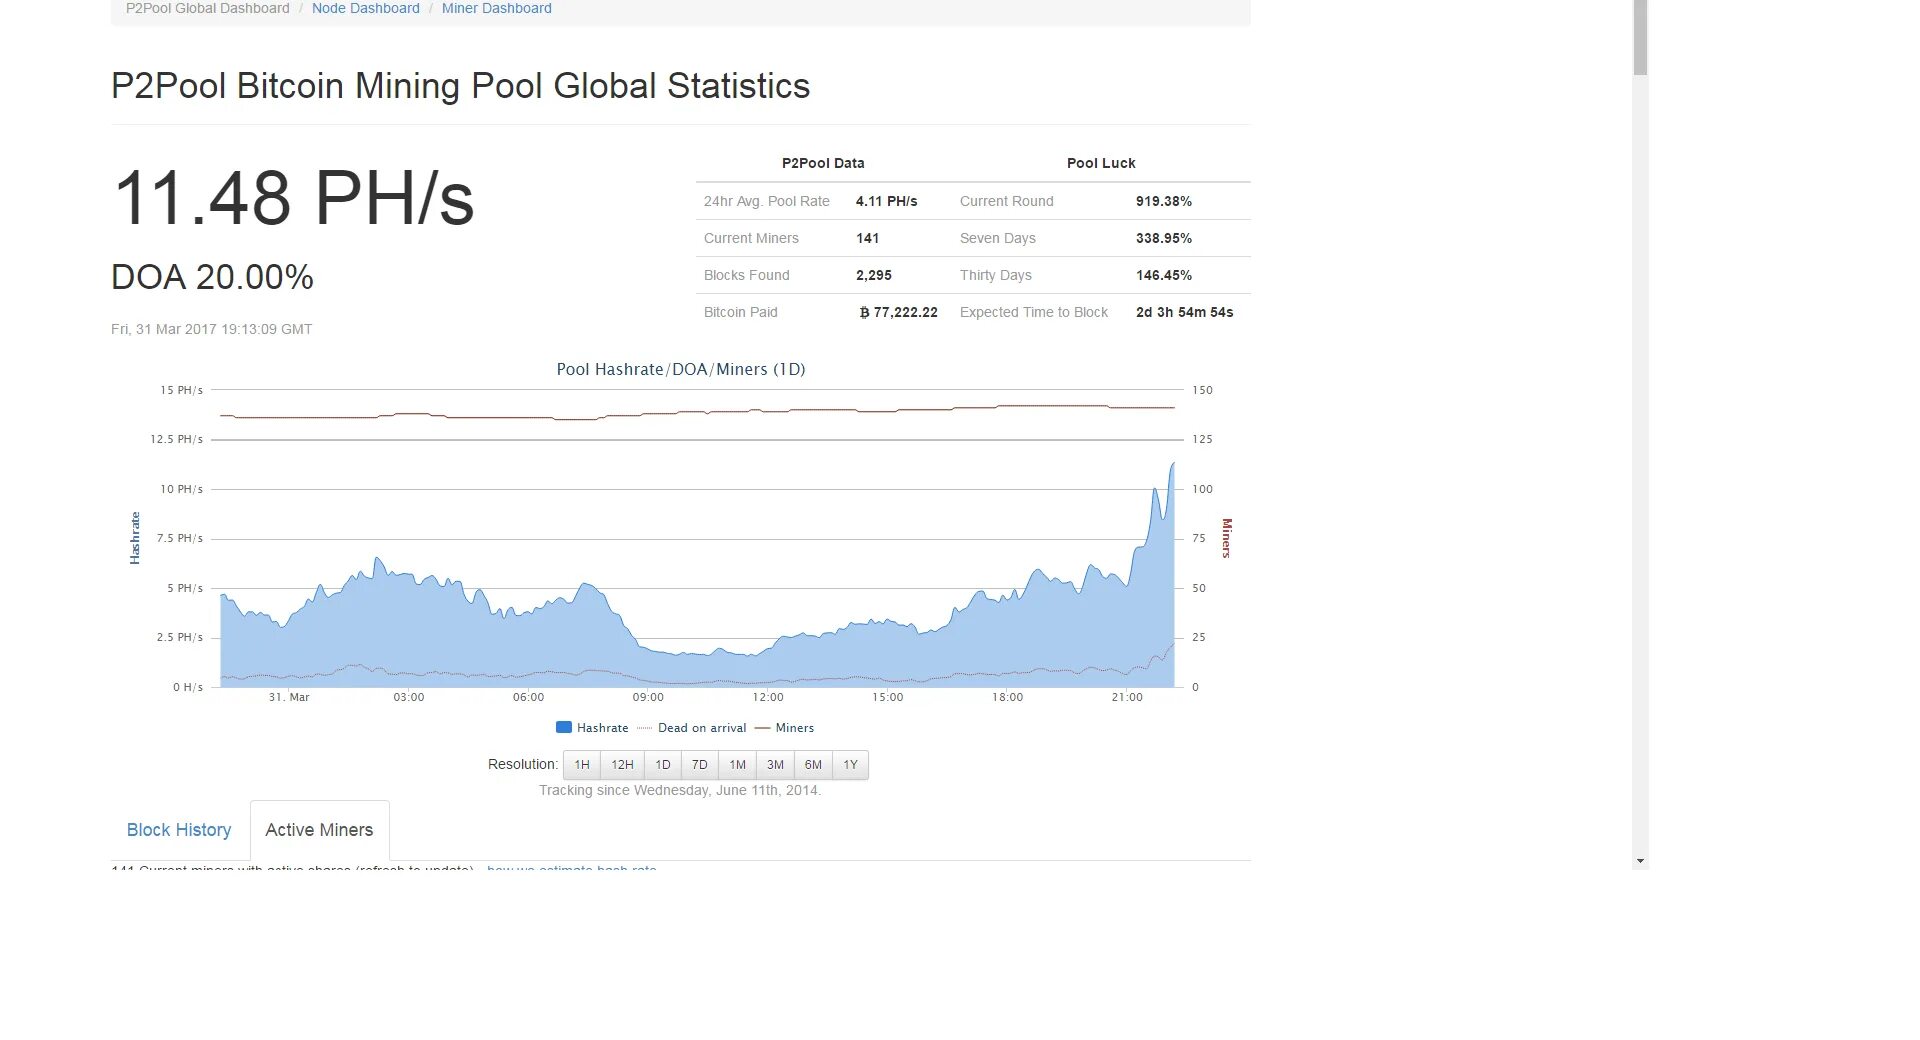1920x1040 pixels.
Task: Switch to the Block History tab
Action: point(179,830)
